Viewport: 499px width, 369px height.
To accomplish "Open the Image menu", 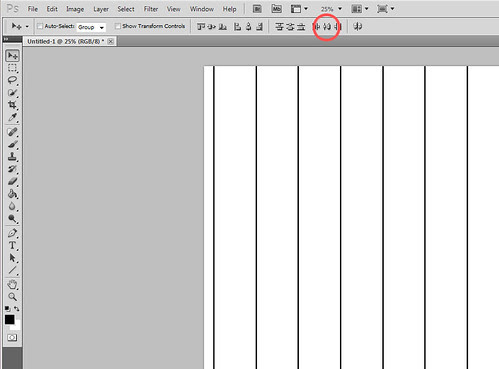I will tap(75, 9).
